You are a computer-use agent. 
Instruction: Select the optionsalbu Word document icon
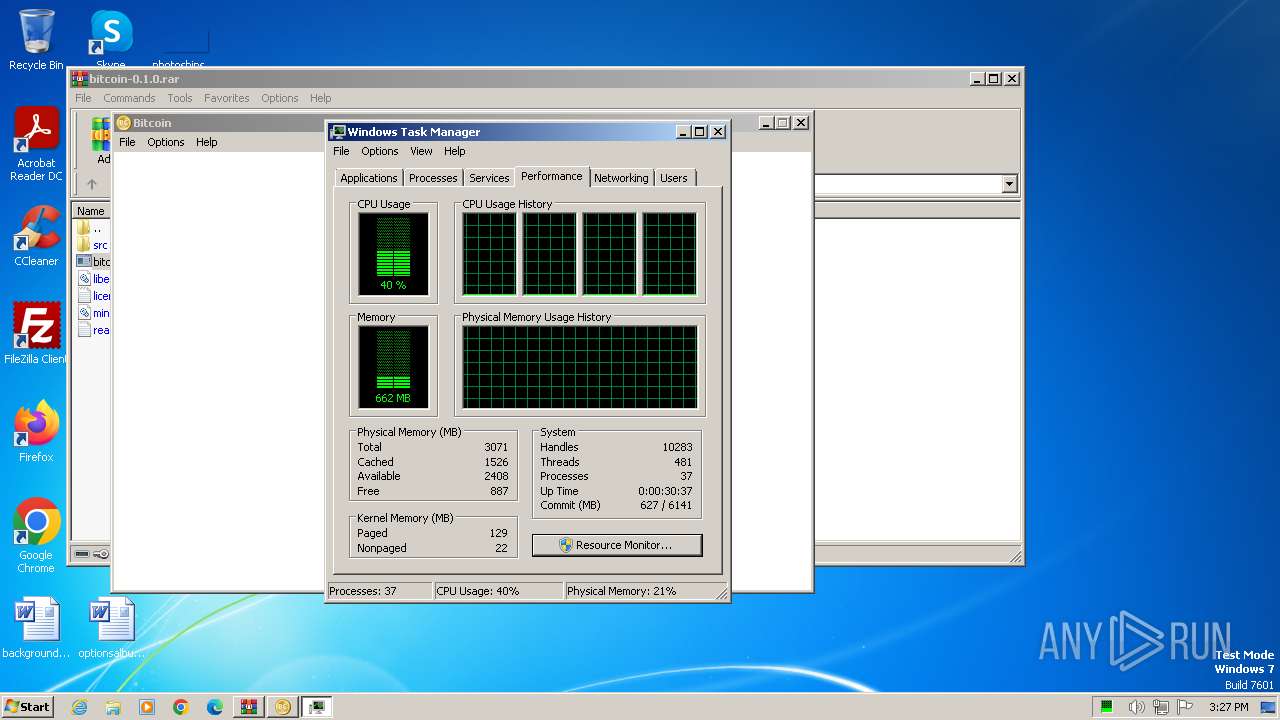(x=110, y=628)
